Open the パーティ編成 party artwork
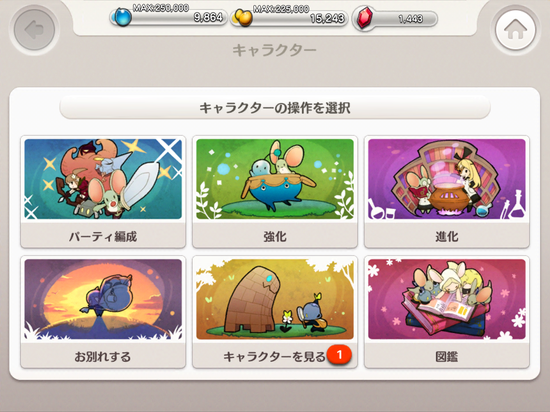 coord(103,179)
